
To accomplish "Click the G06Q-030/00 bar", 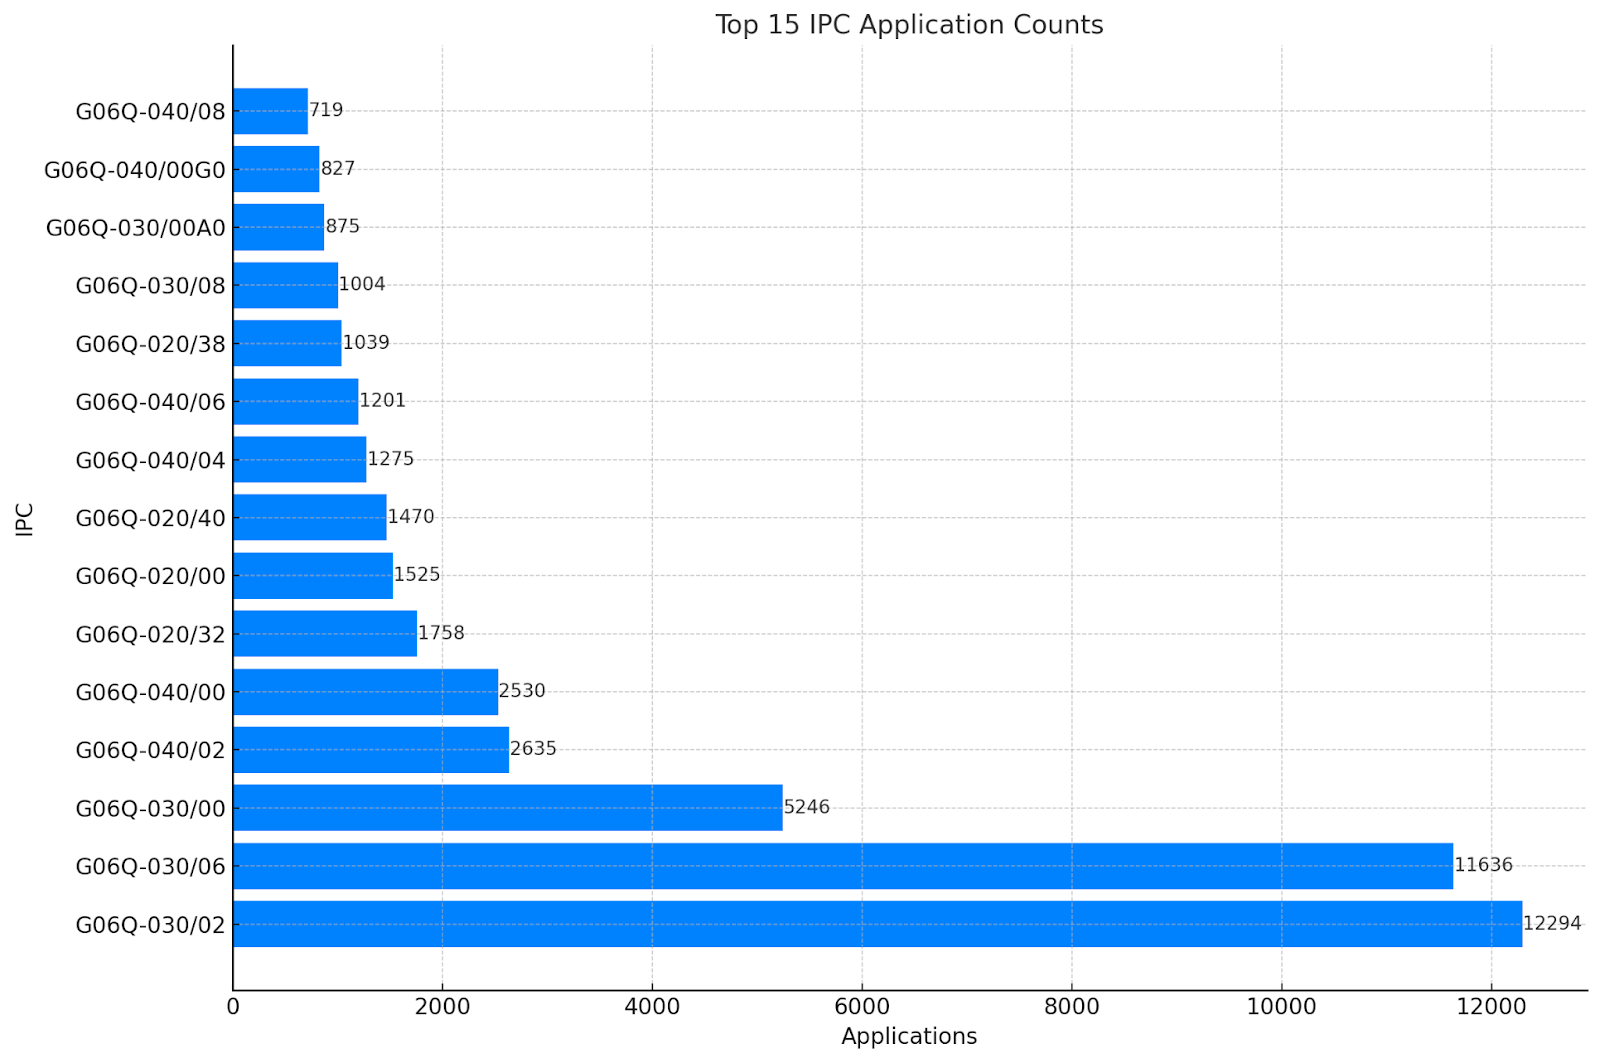I will click(508, 808).
